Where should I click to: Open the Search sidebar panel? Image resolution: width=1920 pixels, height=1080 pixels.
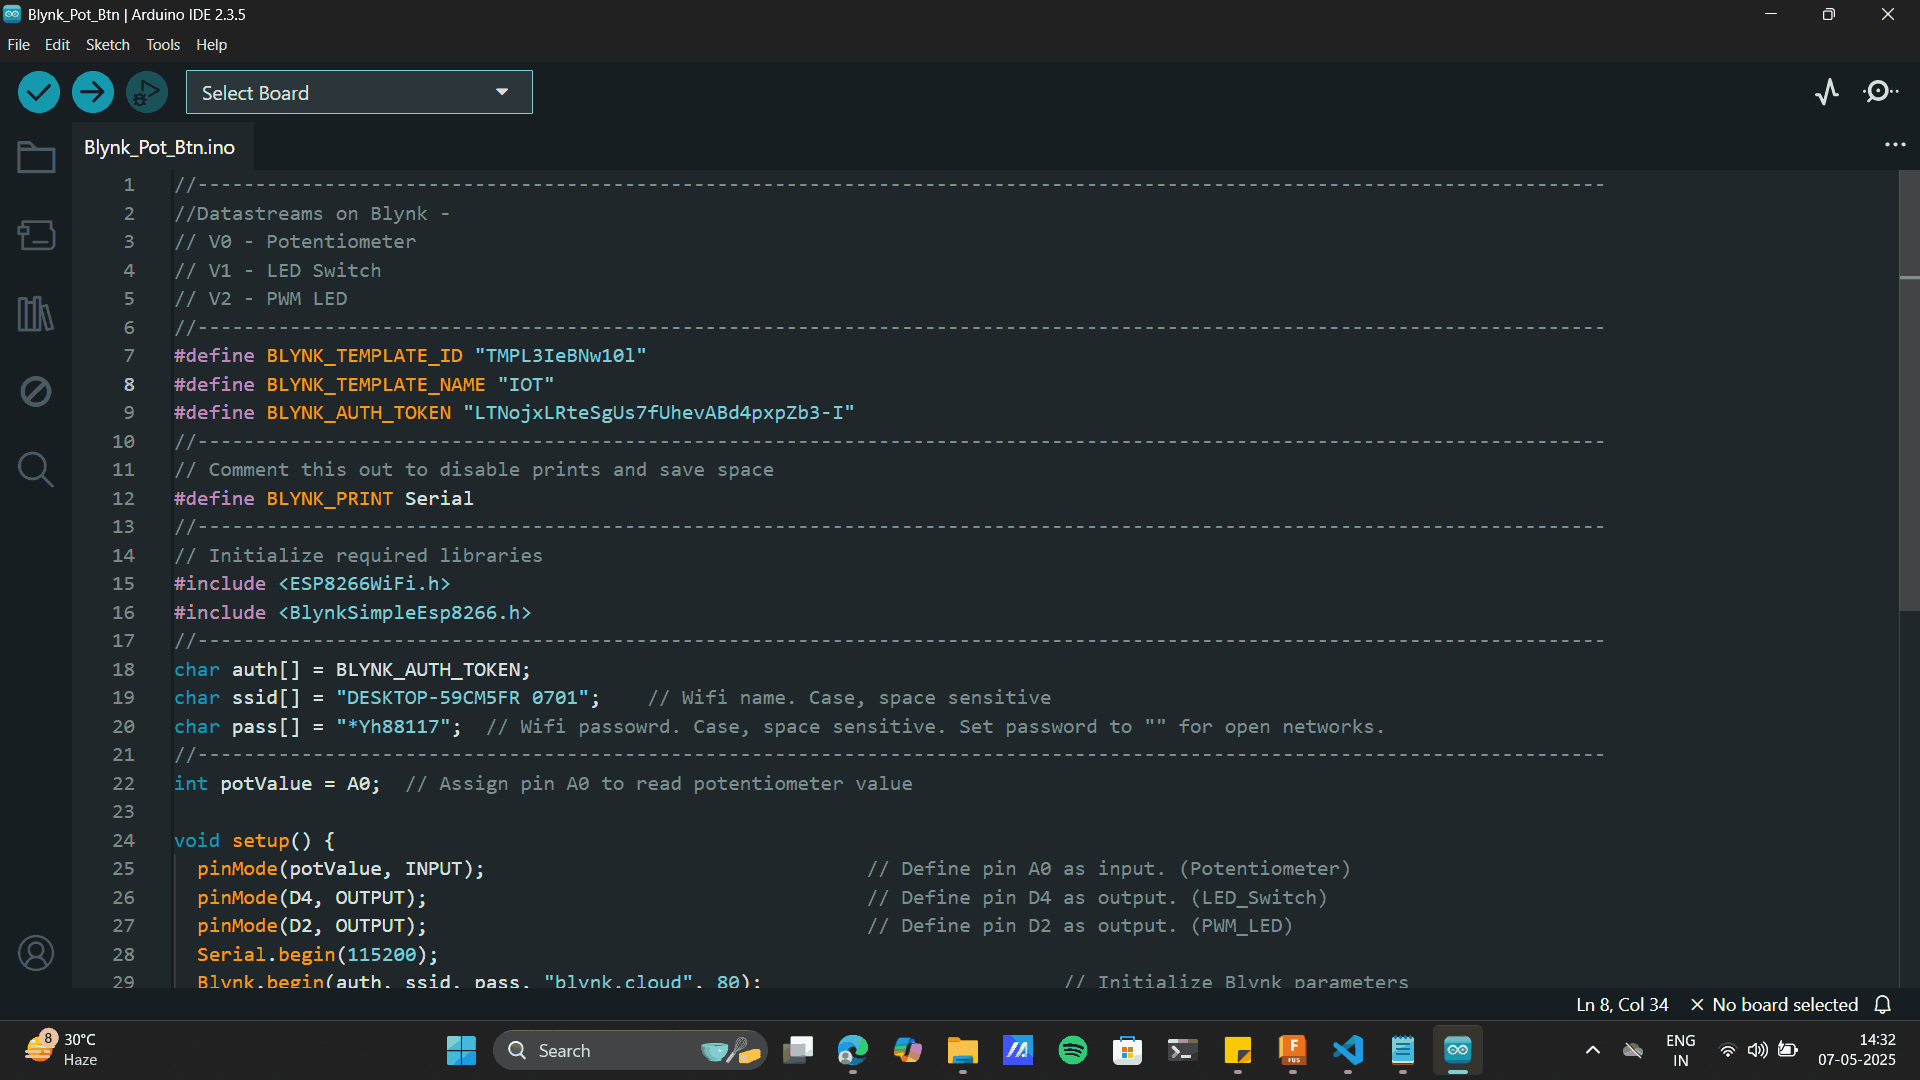(36, 469)
